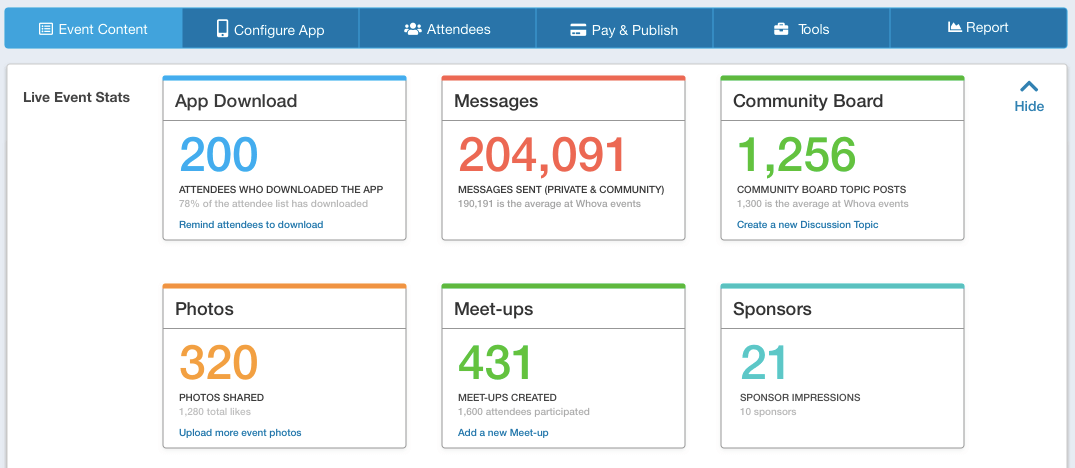Collapse stats using the Hide chevron arrow
This screenshot has height=468, width=1075.
(x=1028, y=86)
